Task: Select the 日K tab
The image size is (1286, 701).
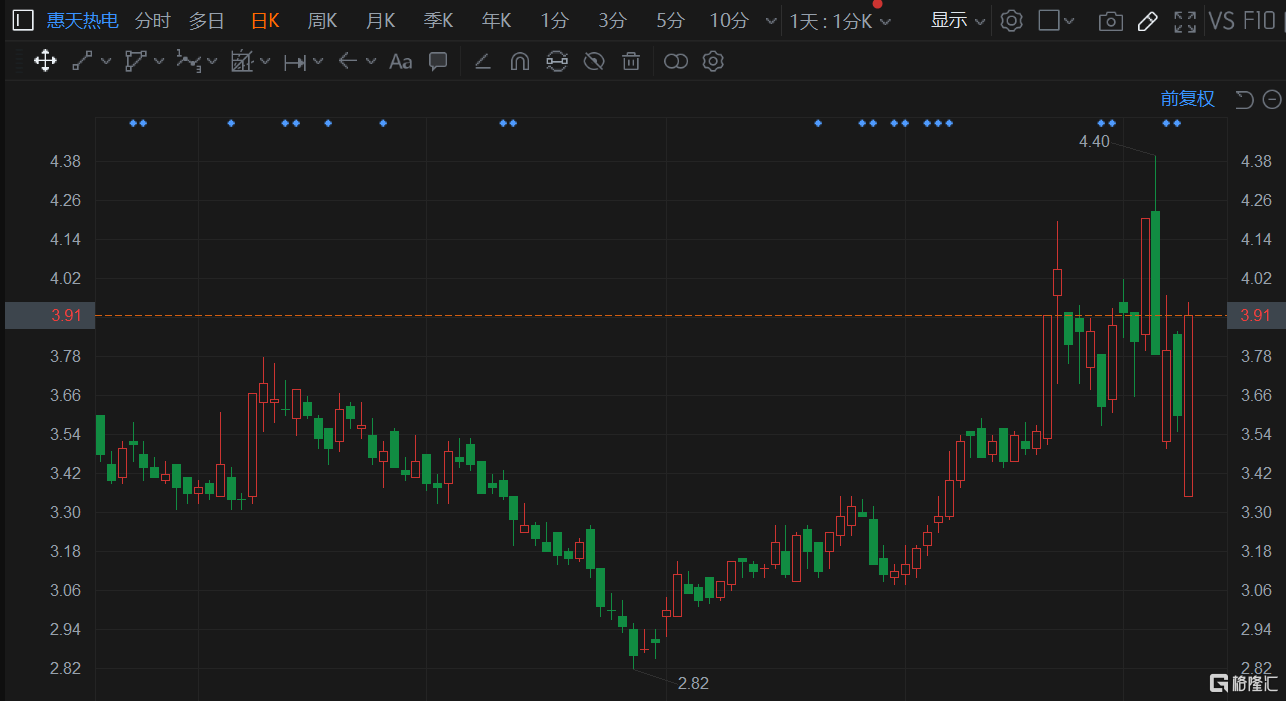Action: pos(265,20)
